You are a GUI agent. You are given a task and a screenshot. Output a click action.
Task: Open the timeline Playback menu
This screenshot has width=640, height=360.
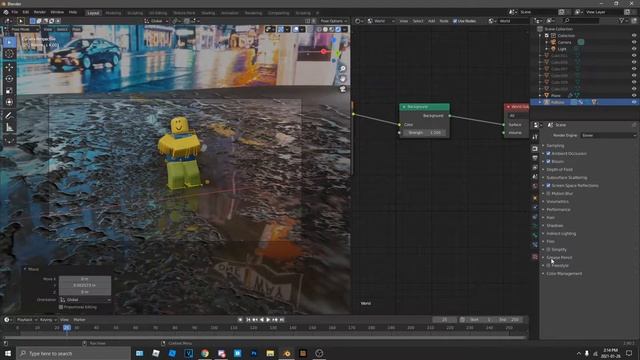[x=26, y=320]
